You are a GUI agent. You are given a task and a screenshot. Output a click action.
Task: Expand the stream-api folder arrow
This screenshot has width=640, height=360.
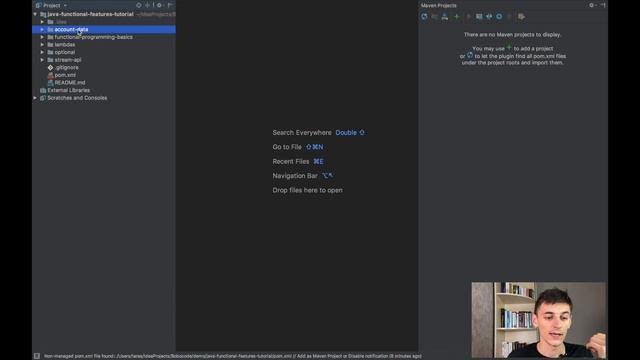click(x=42, y=60)
